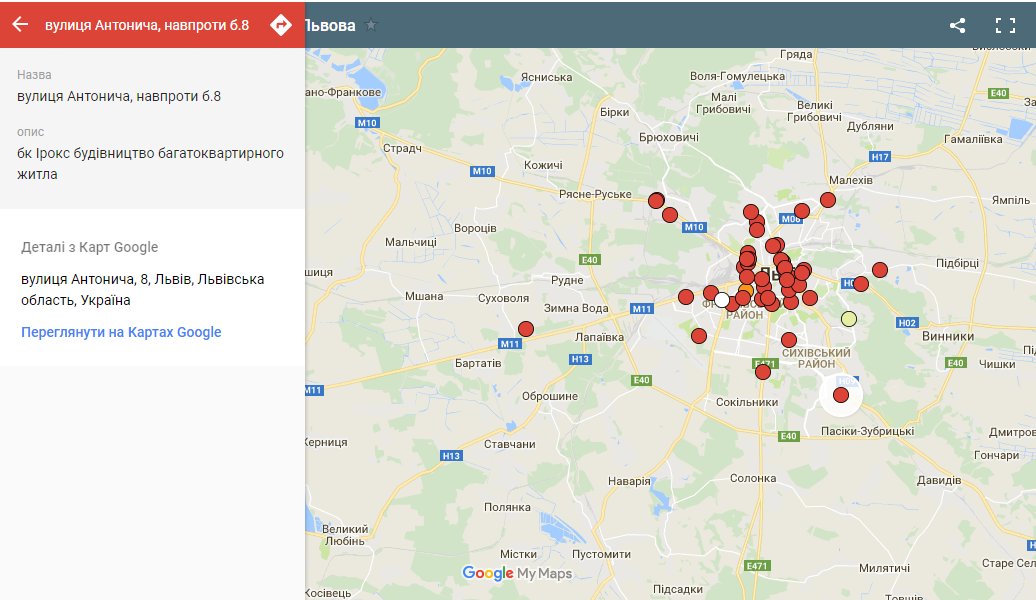Click the 'Підсадки' map label
Image resolution: width=1036 pixels, height=600 pixels.
(x=677, y=589)
